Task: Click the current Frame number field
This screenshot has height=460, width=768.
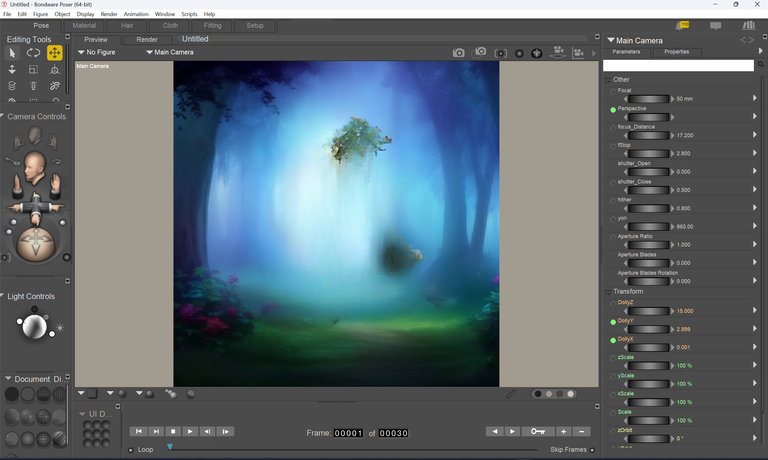Action: tap(348, 433)
